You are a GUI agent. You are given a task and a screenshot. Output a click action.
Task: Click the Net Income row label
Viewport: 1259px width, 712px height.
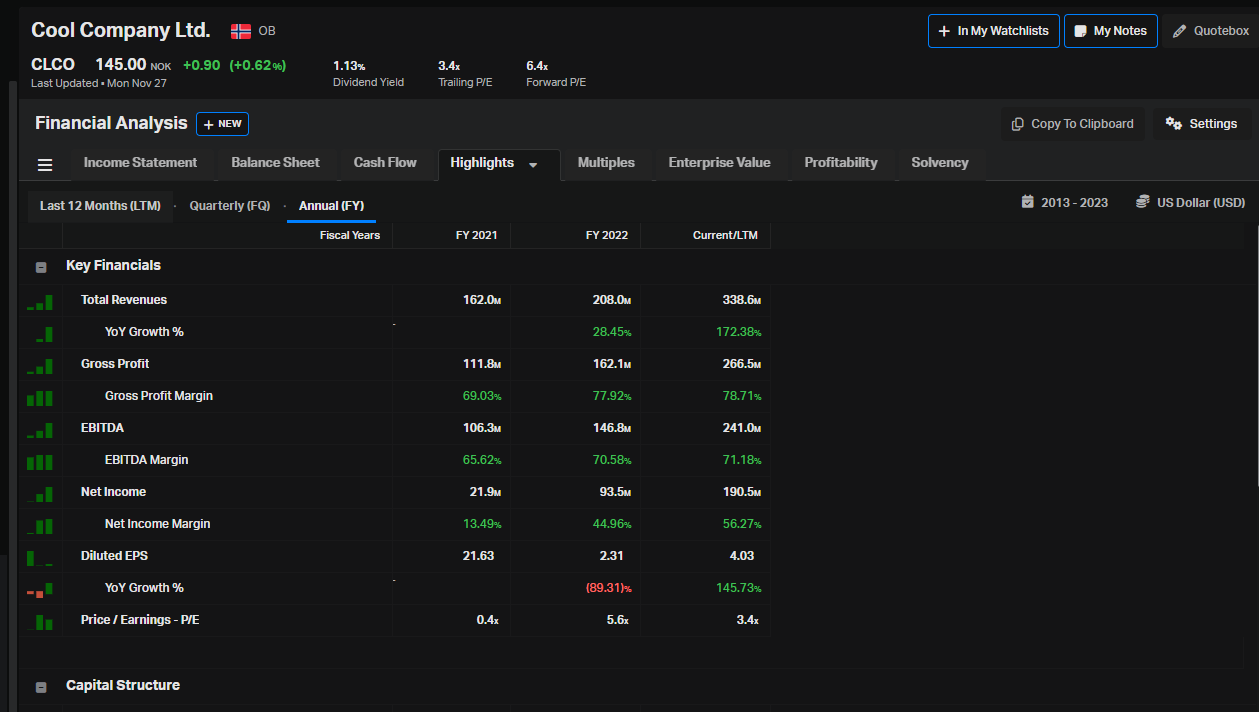[x=113, y=492]
